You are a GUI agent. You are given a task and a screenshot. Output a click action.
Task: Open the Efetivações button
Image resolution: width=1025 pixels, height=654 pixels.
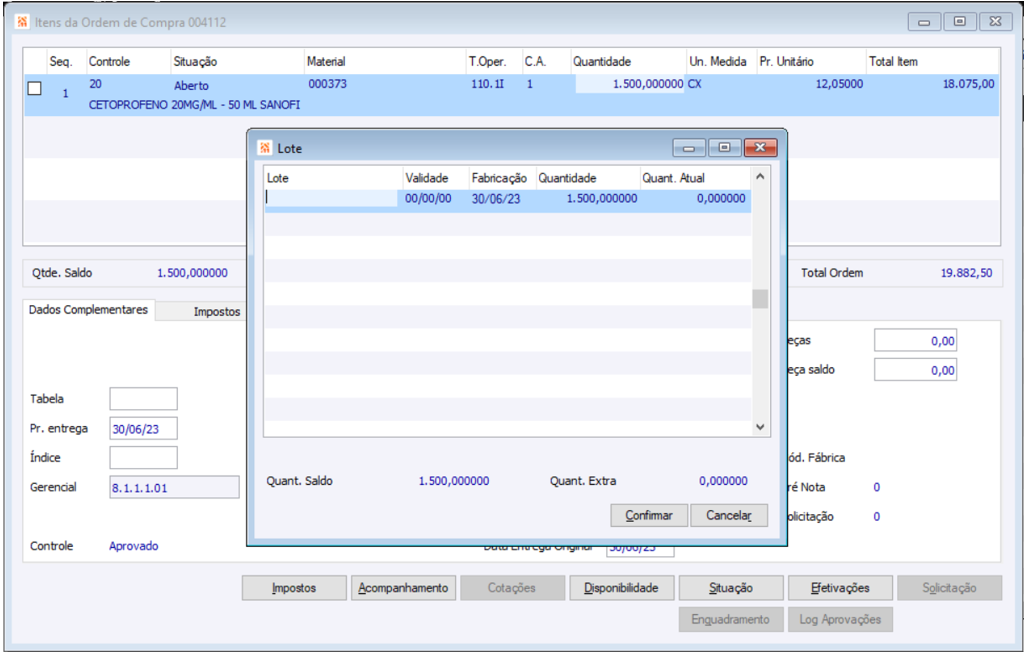tap(840, 588)
